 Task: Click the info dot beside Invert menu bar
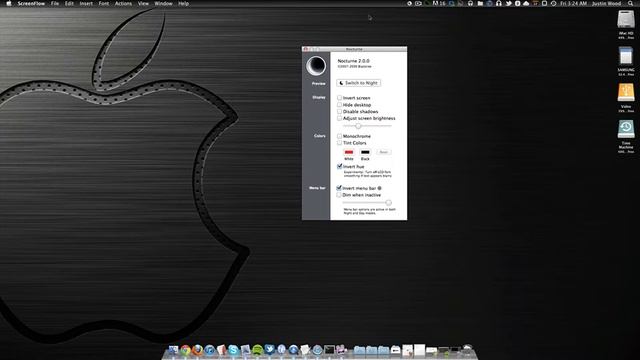(380, 188)
